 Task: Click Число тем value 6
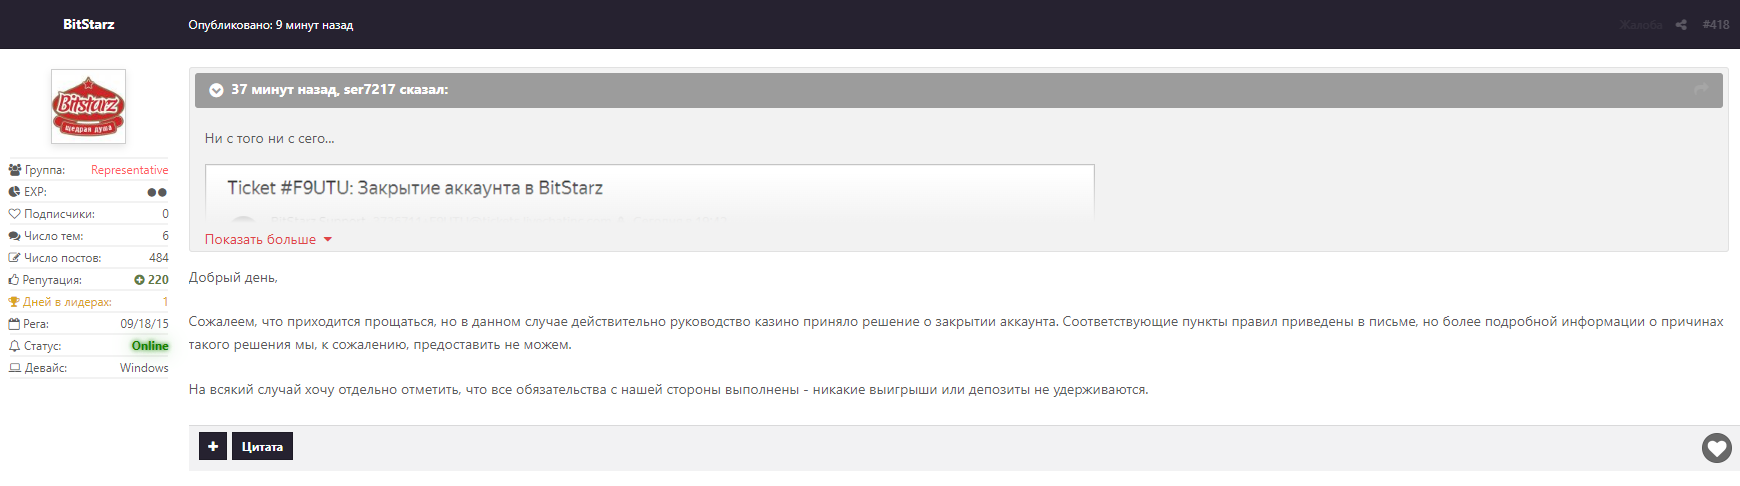[166, 236]
